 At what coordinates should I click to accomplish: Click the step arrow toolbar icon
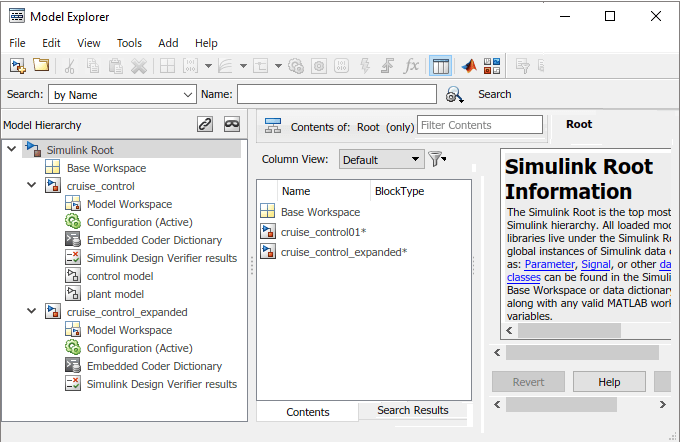[387, 66]
